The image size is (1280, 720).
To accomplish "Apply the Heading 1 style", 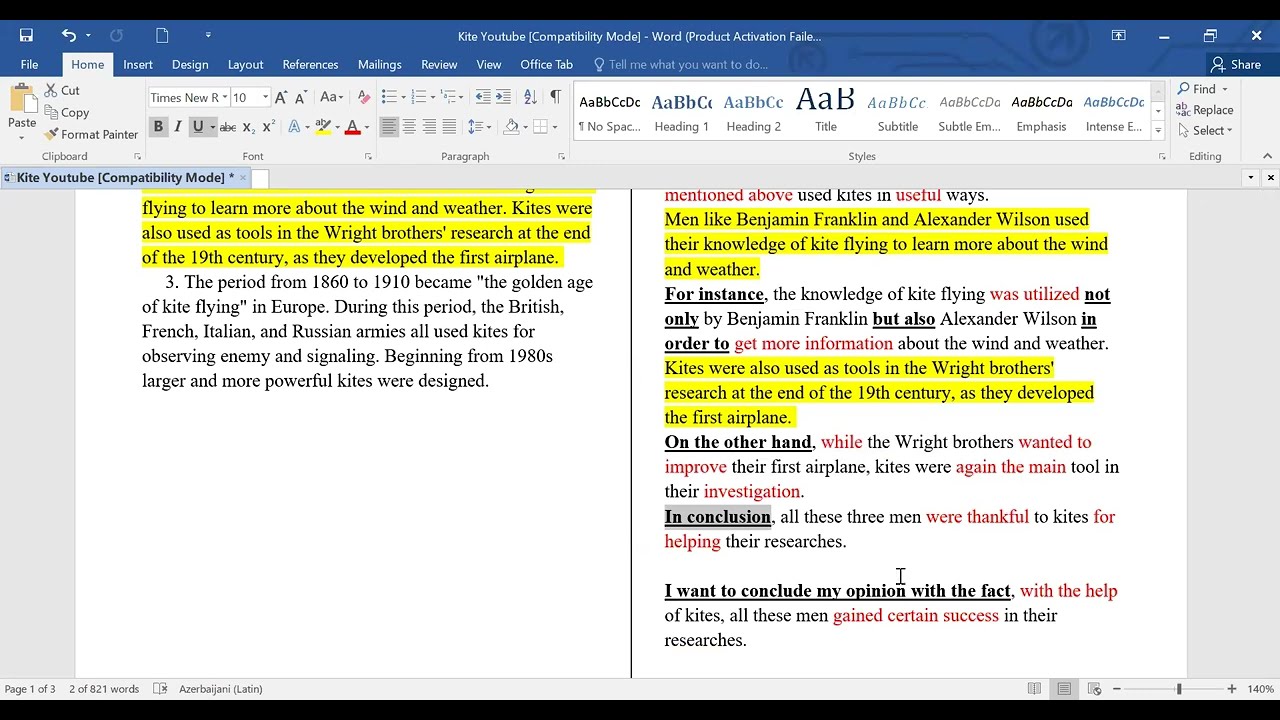I will 682,111.
